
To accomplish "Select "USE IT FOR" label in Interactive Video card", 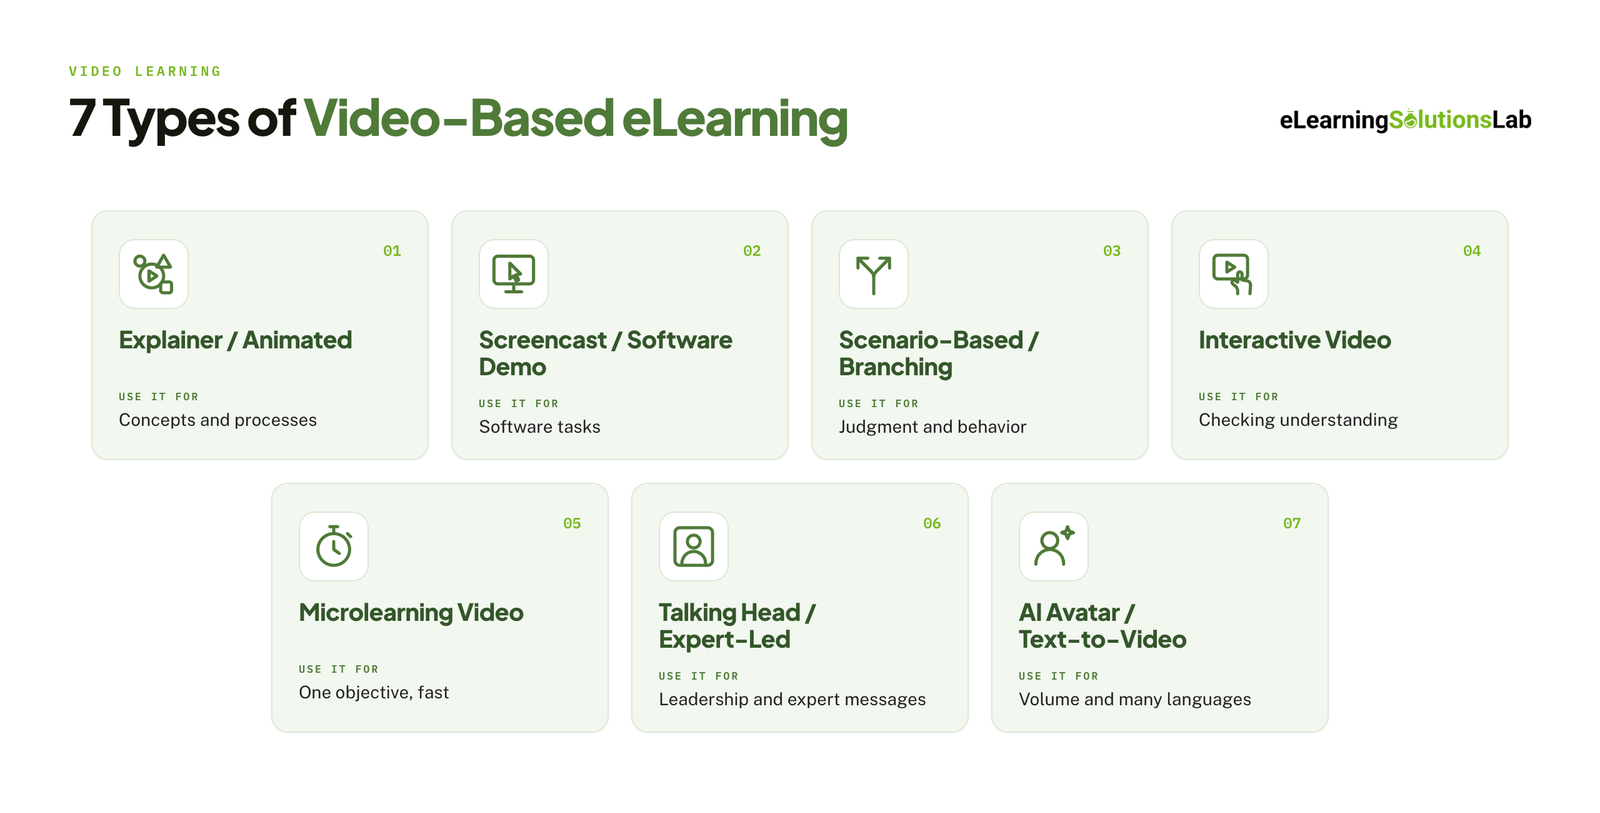I will pos(1239,397).
